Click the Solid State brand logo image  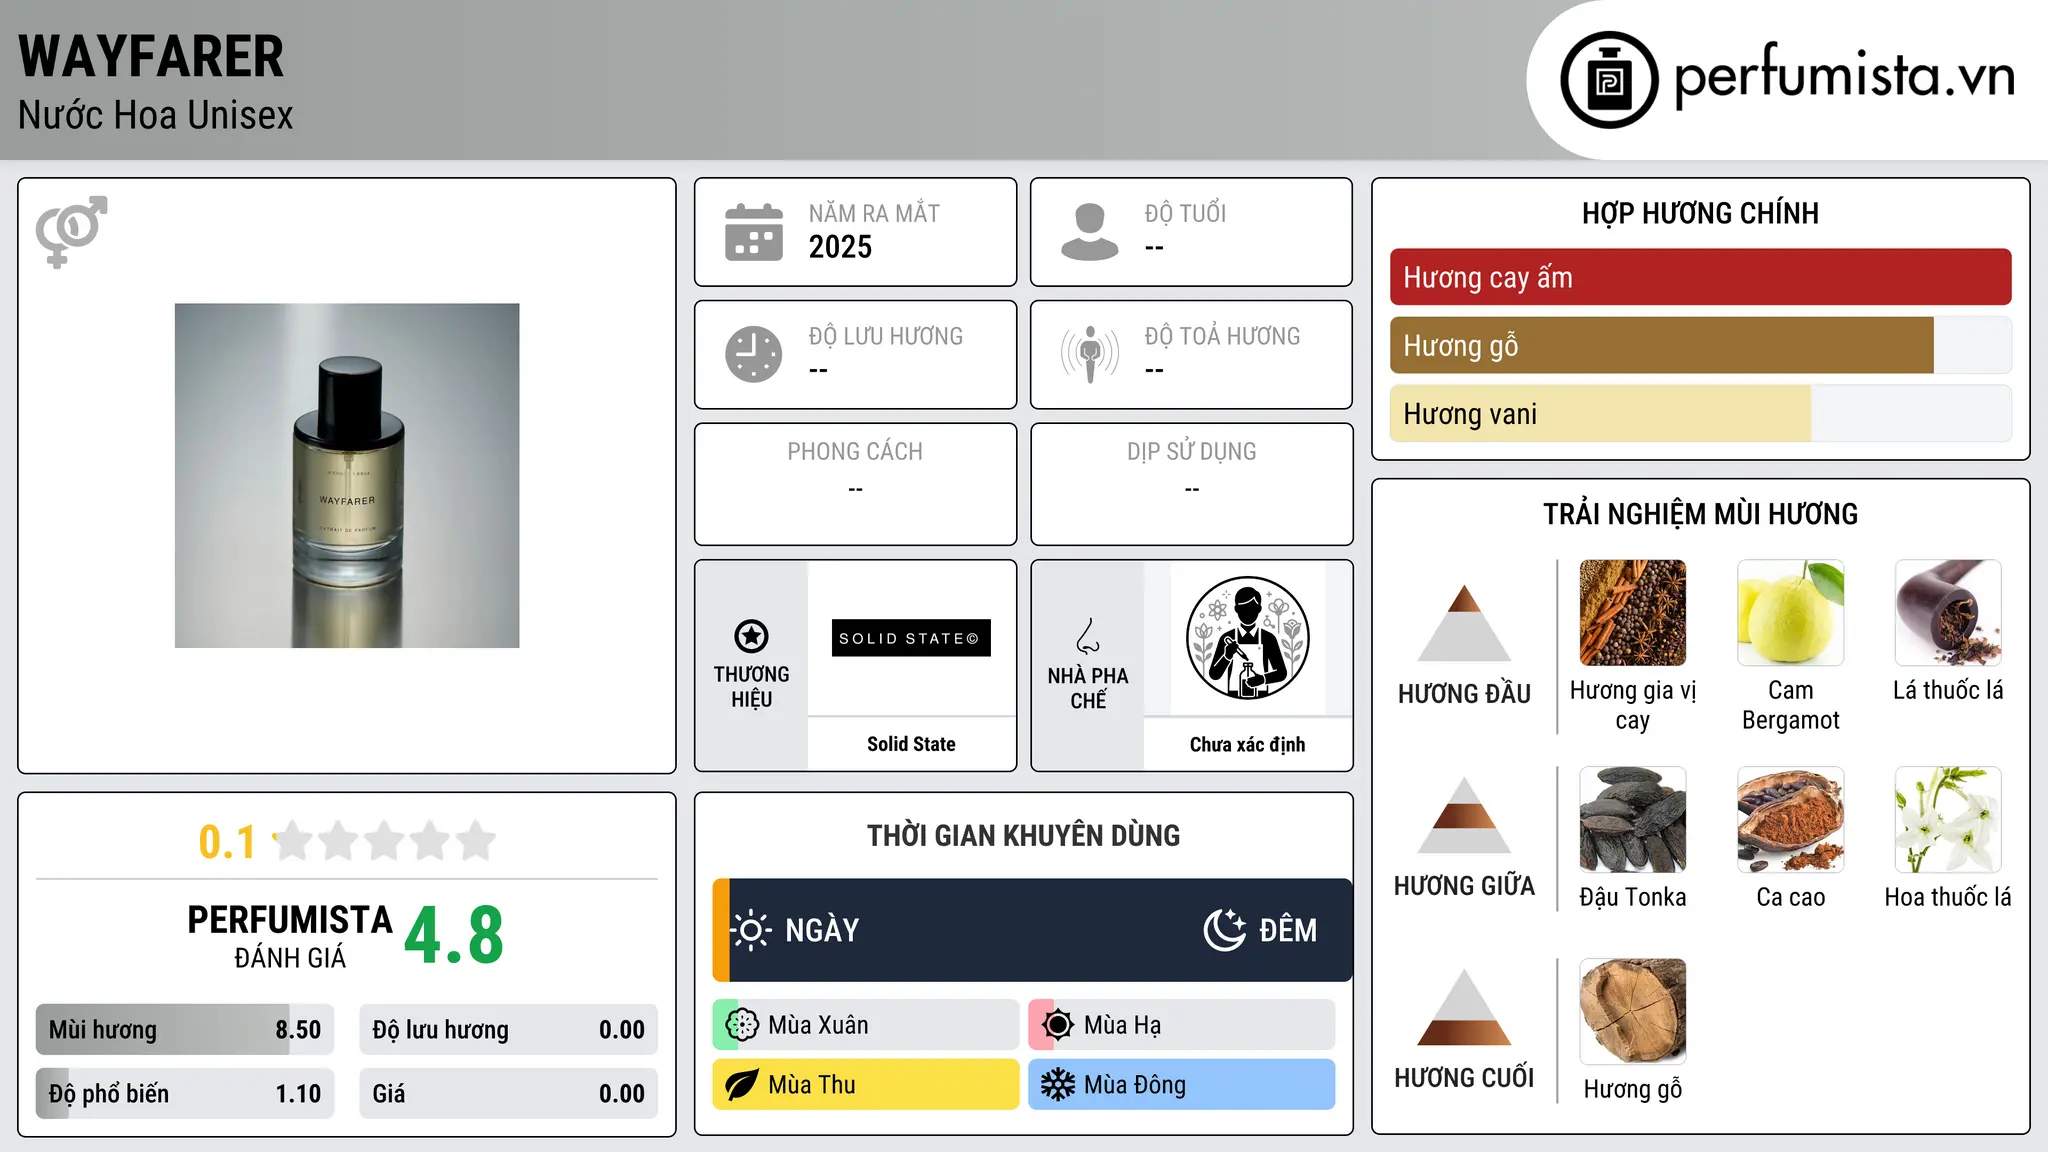[911, 638]
